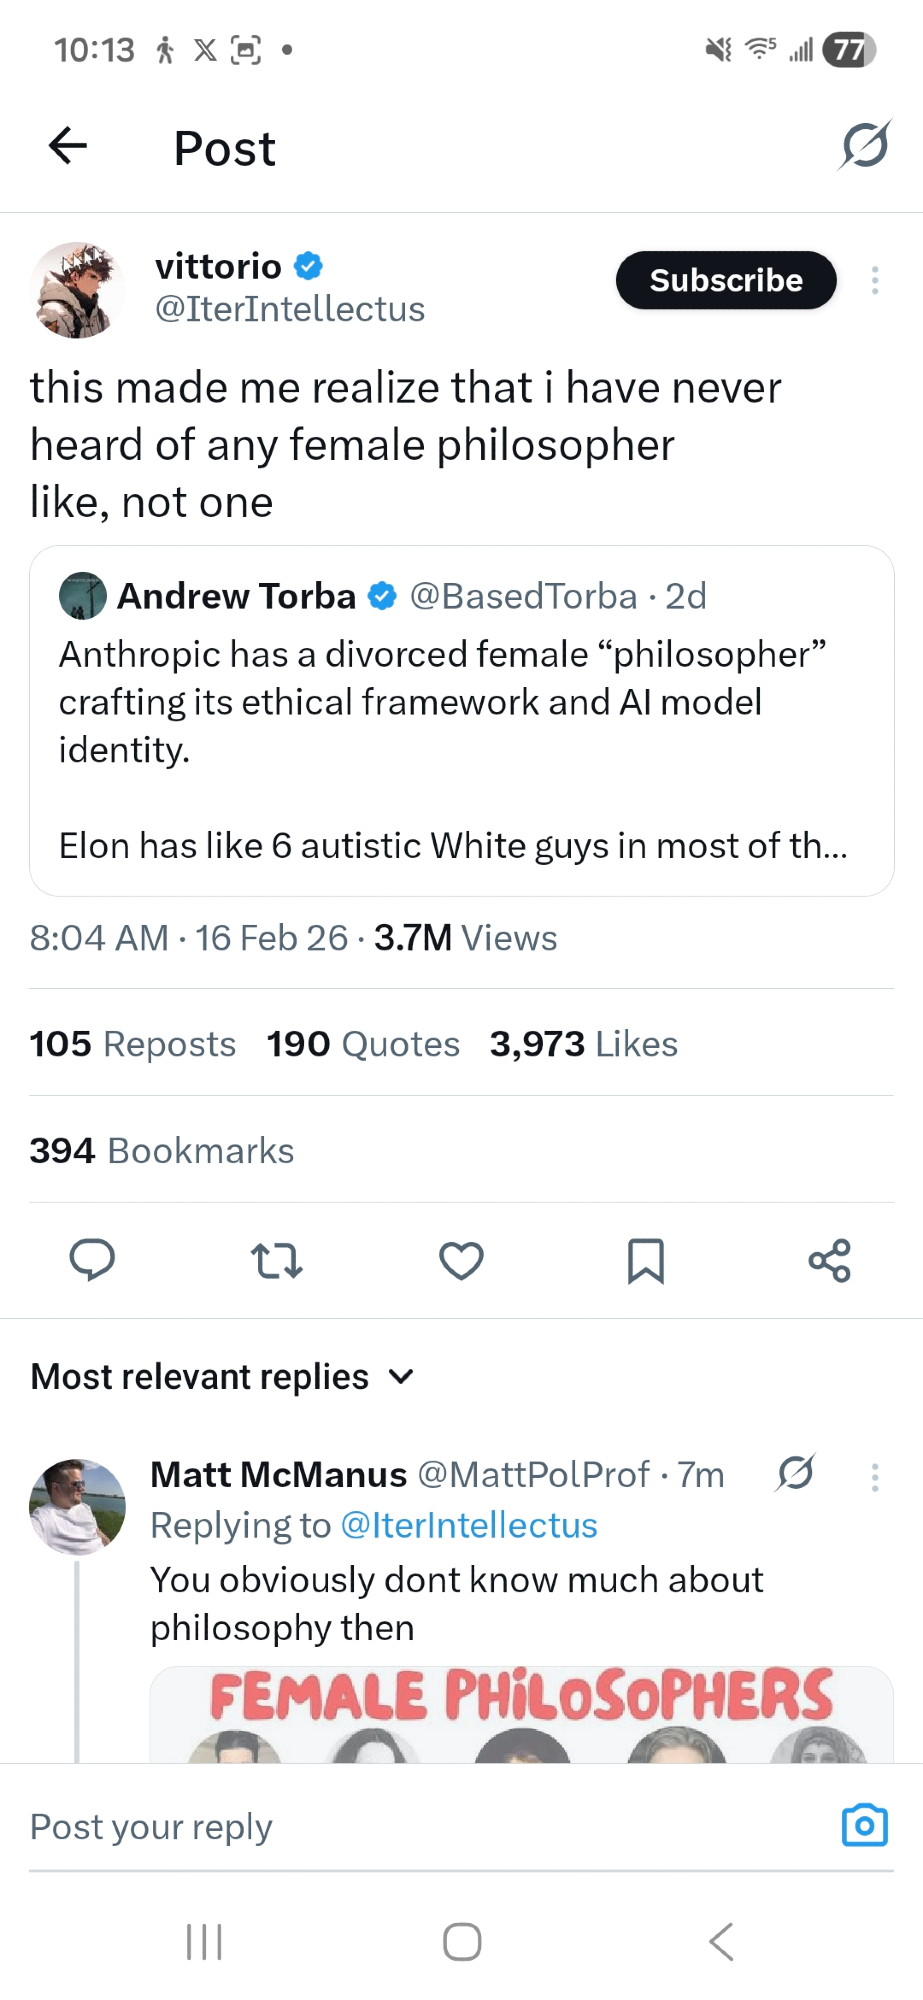This screenshot has height=2000, width=923.
Task: Tap Grok icon on Matt McManus reply
Action: click(796, 1473)
